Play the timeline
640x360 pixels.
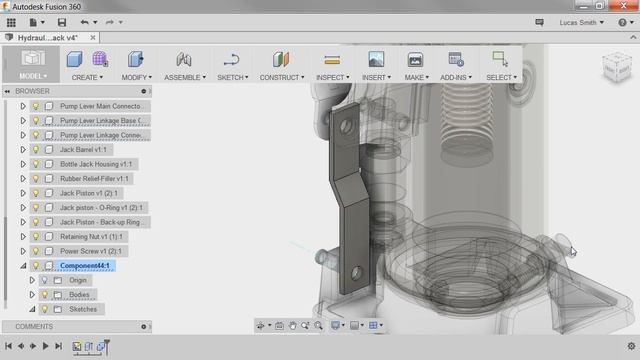pos(46,346)
